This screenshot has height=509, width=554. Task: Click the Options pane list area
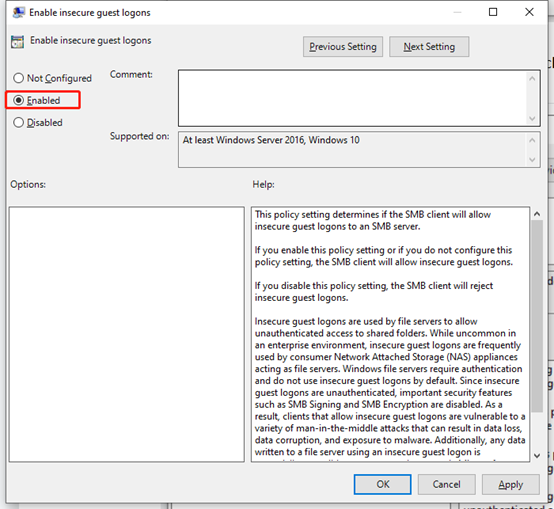[126, 334]
